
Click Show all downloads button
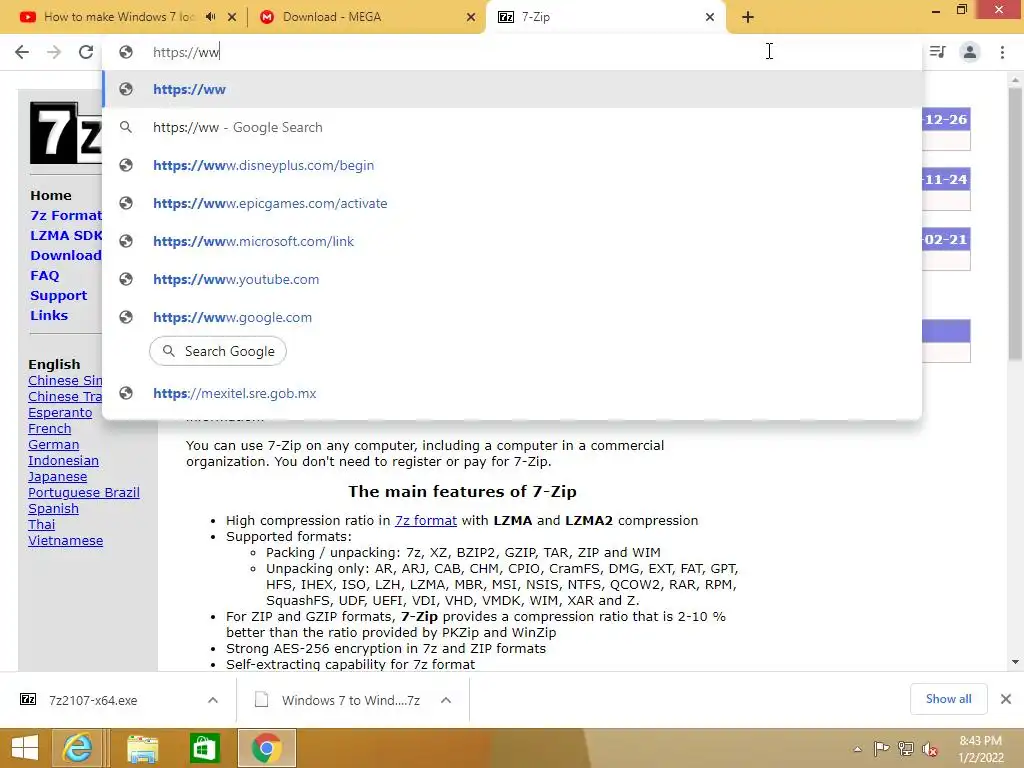click(948, 699)
